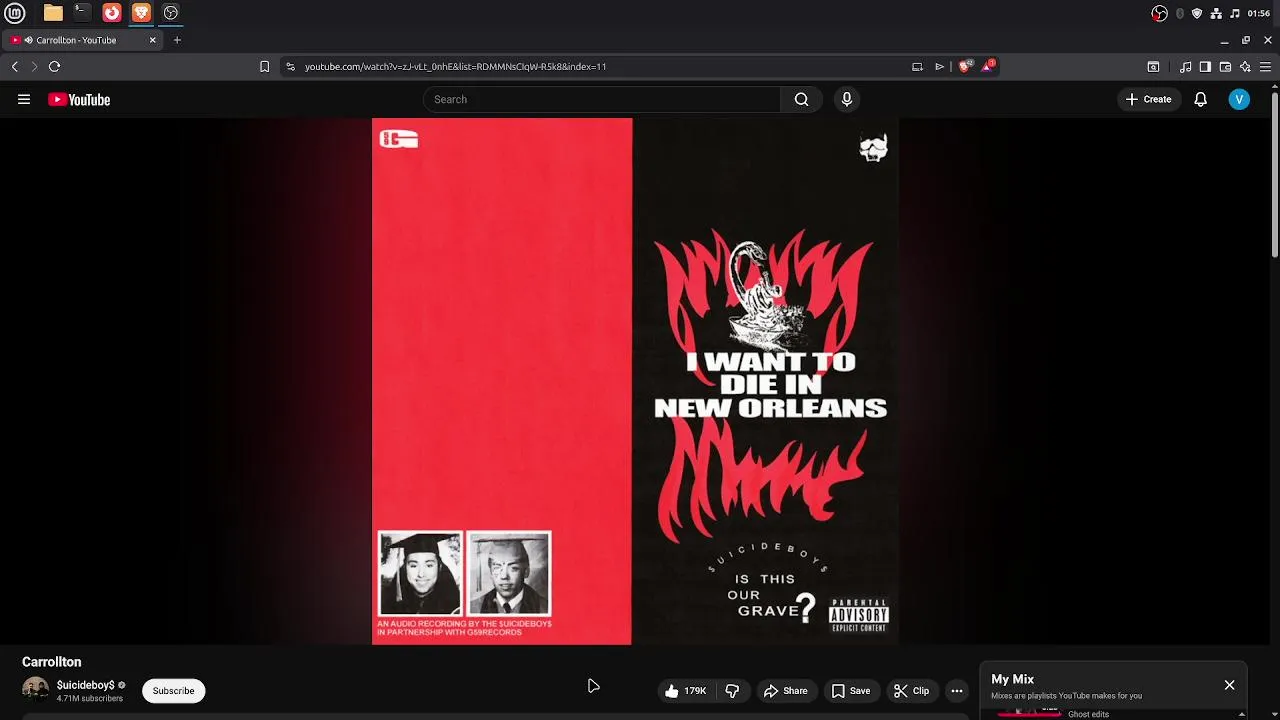Open the network tray icon
Screen dimensions: 1280x720
tap(1216, 13)
